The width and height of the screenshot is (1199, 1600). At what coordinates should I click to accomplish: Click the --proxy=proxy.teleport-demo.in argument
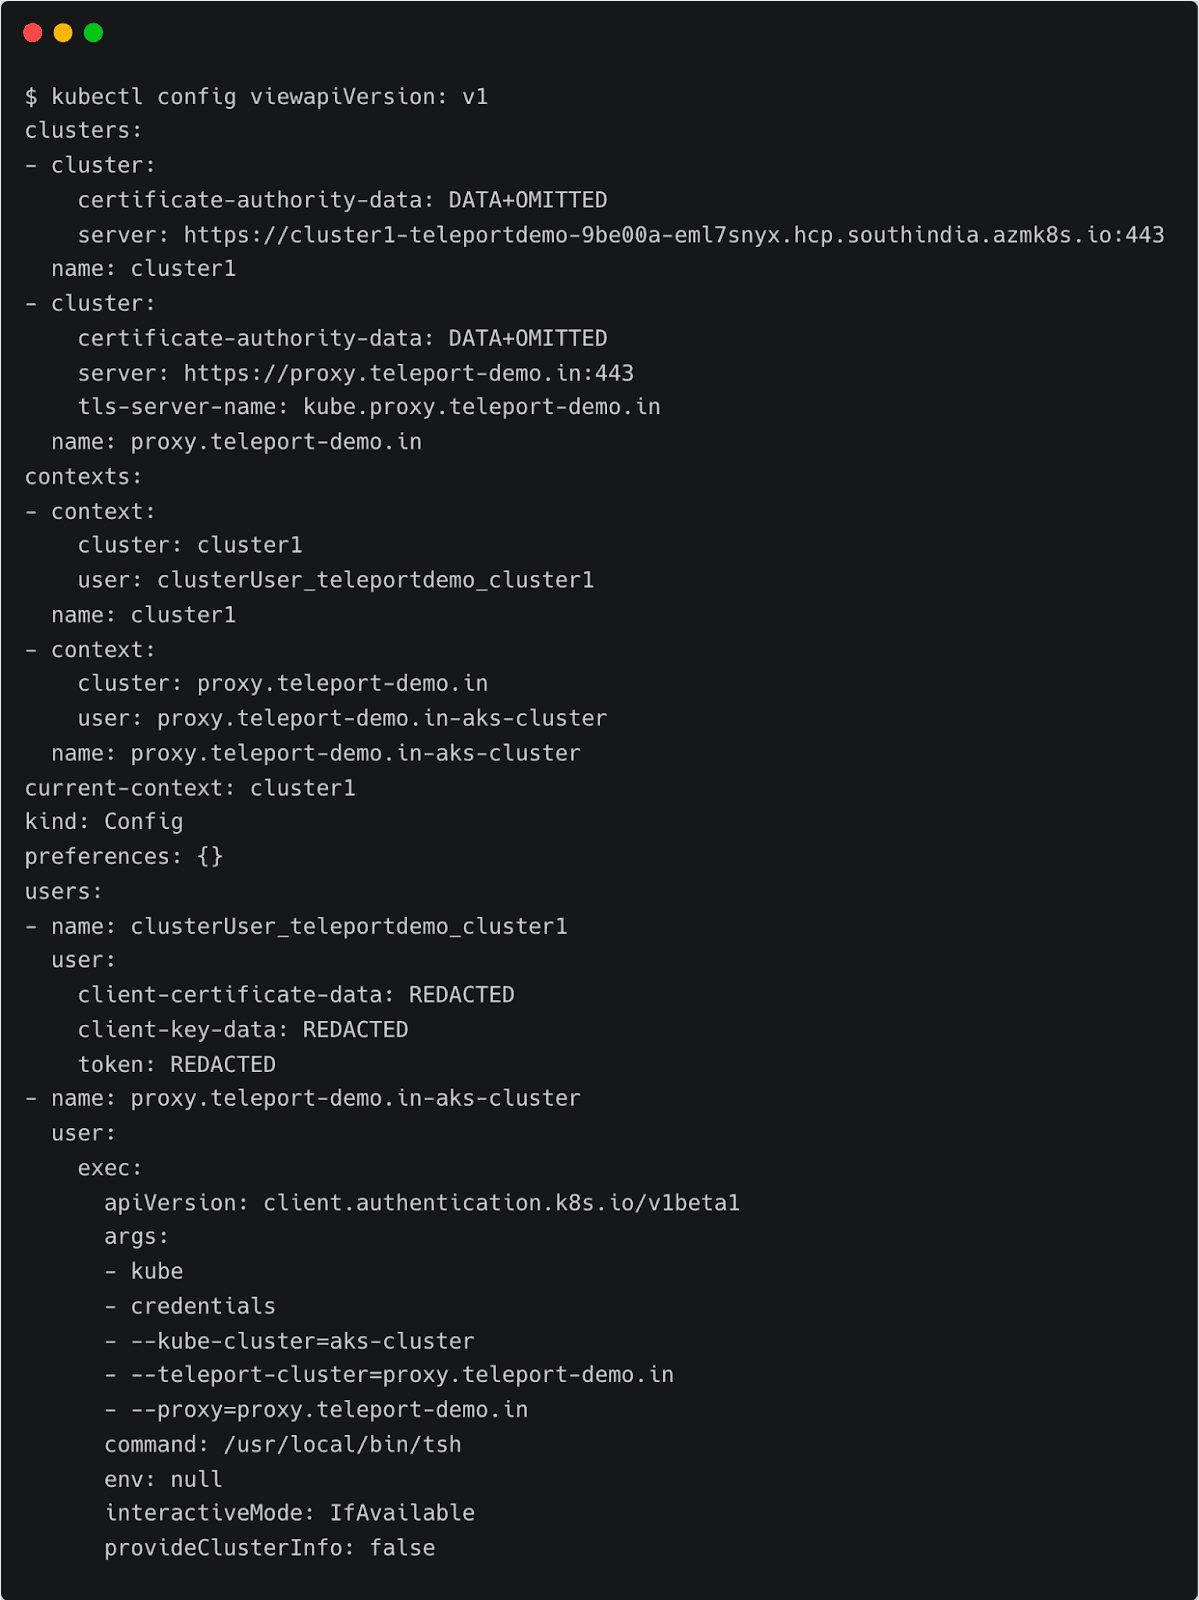[329, 1410]
